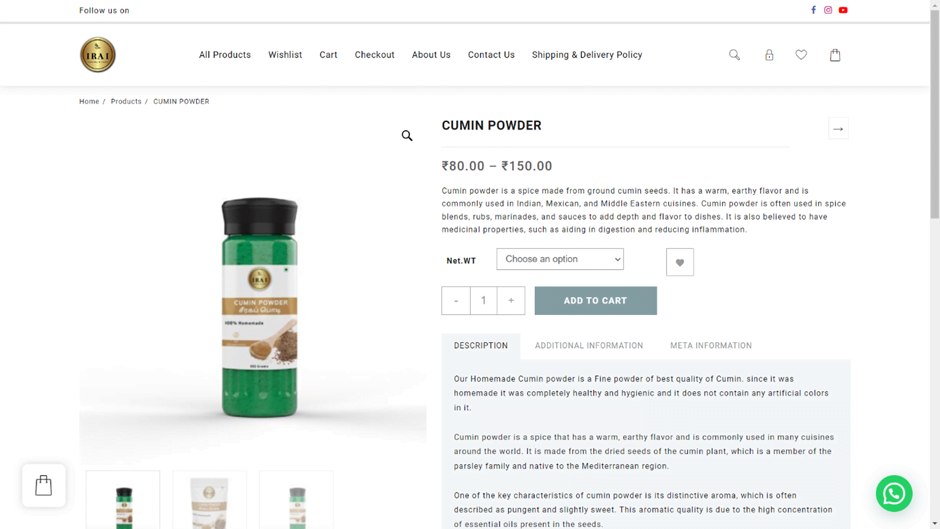Decrease quantity with minus button
Screen dimensions: 940x529
(456, 300)
